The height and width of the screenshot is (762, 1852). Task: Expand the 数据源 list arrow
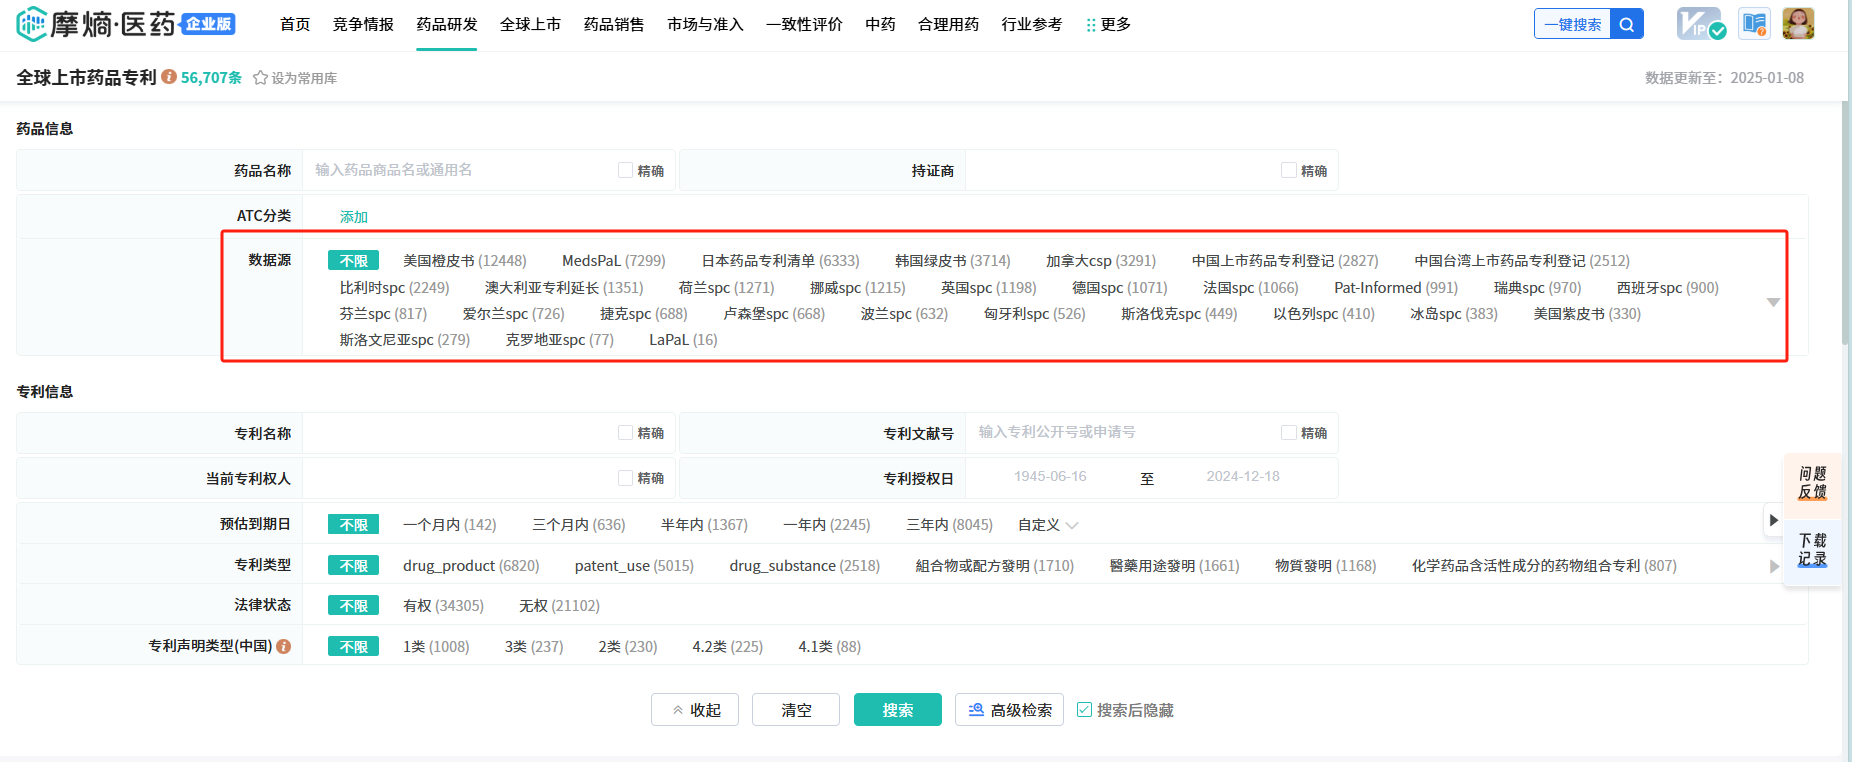[1773, 302]
